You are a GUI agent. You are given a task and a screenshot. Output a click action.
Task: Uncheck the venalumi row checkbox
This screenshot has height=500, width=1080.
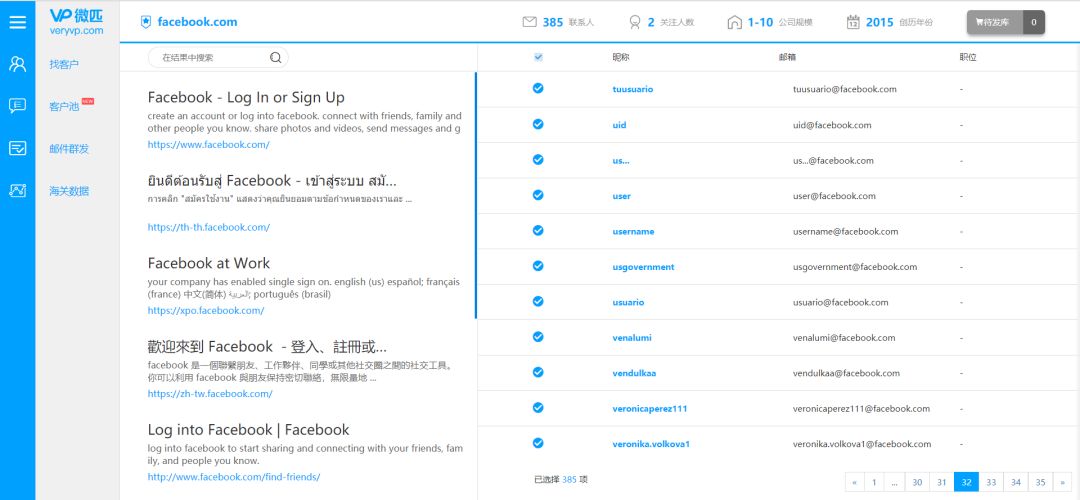(538, 337)
